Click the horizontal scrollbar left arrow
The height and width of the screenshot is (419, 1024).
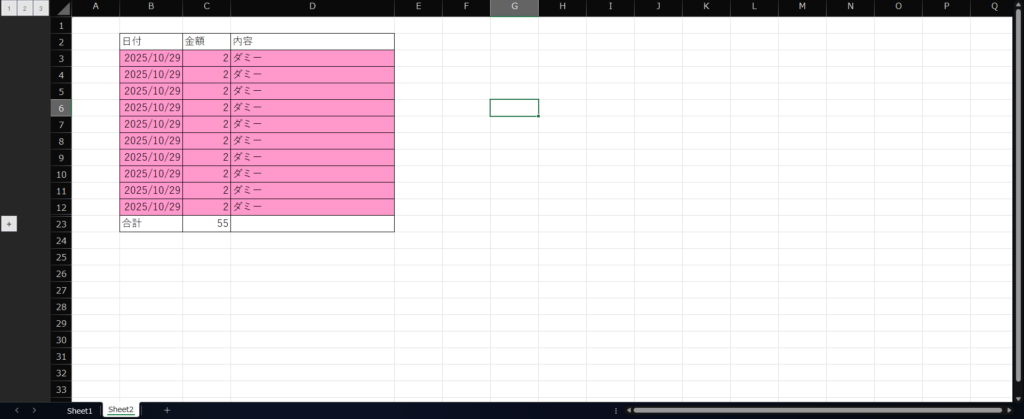(627, 410)
